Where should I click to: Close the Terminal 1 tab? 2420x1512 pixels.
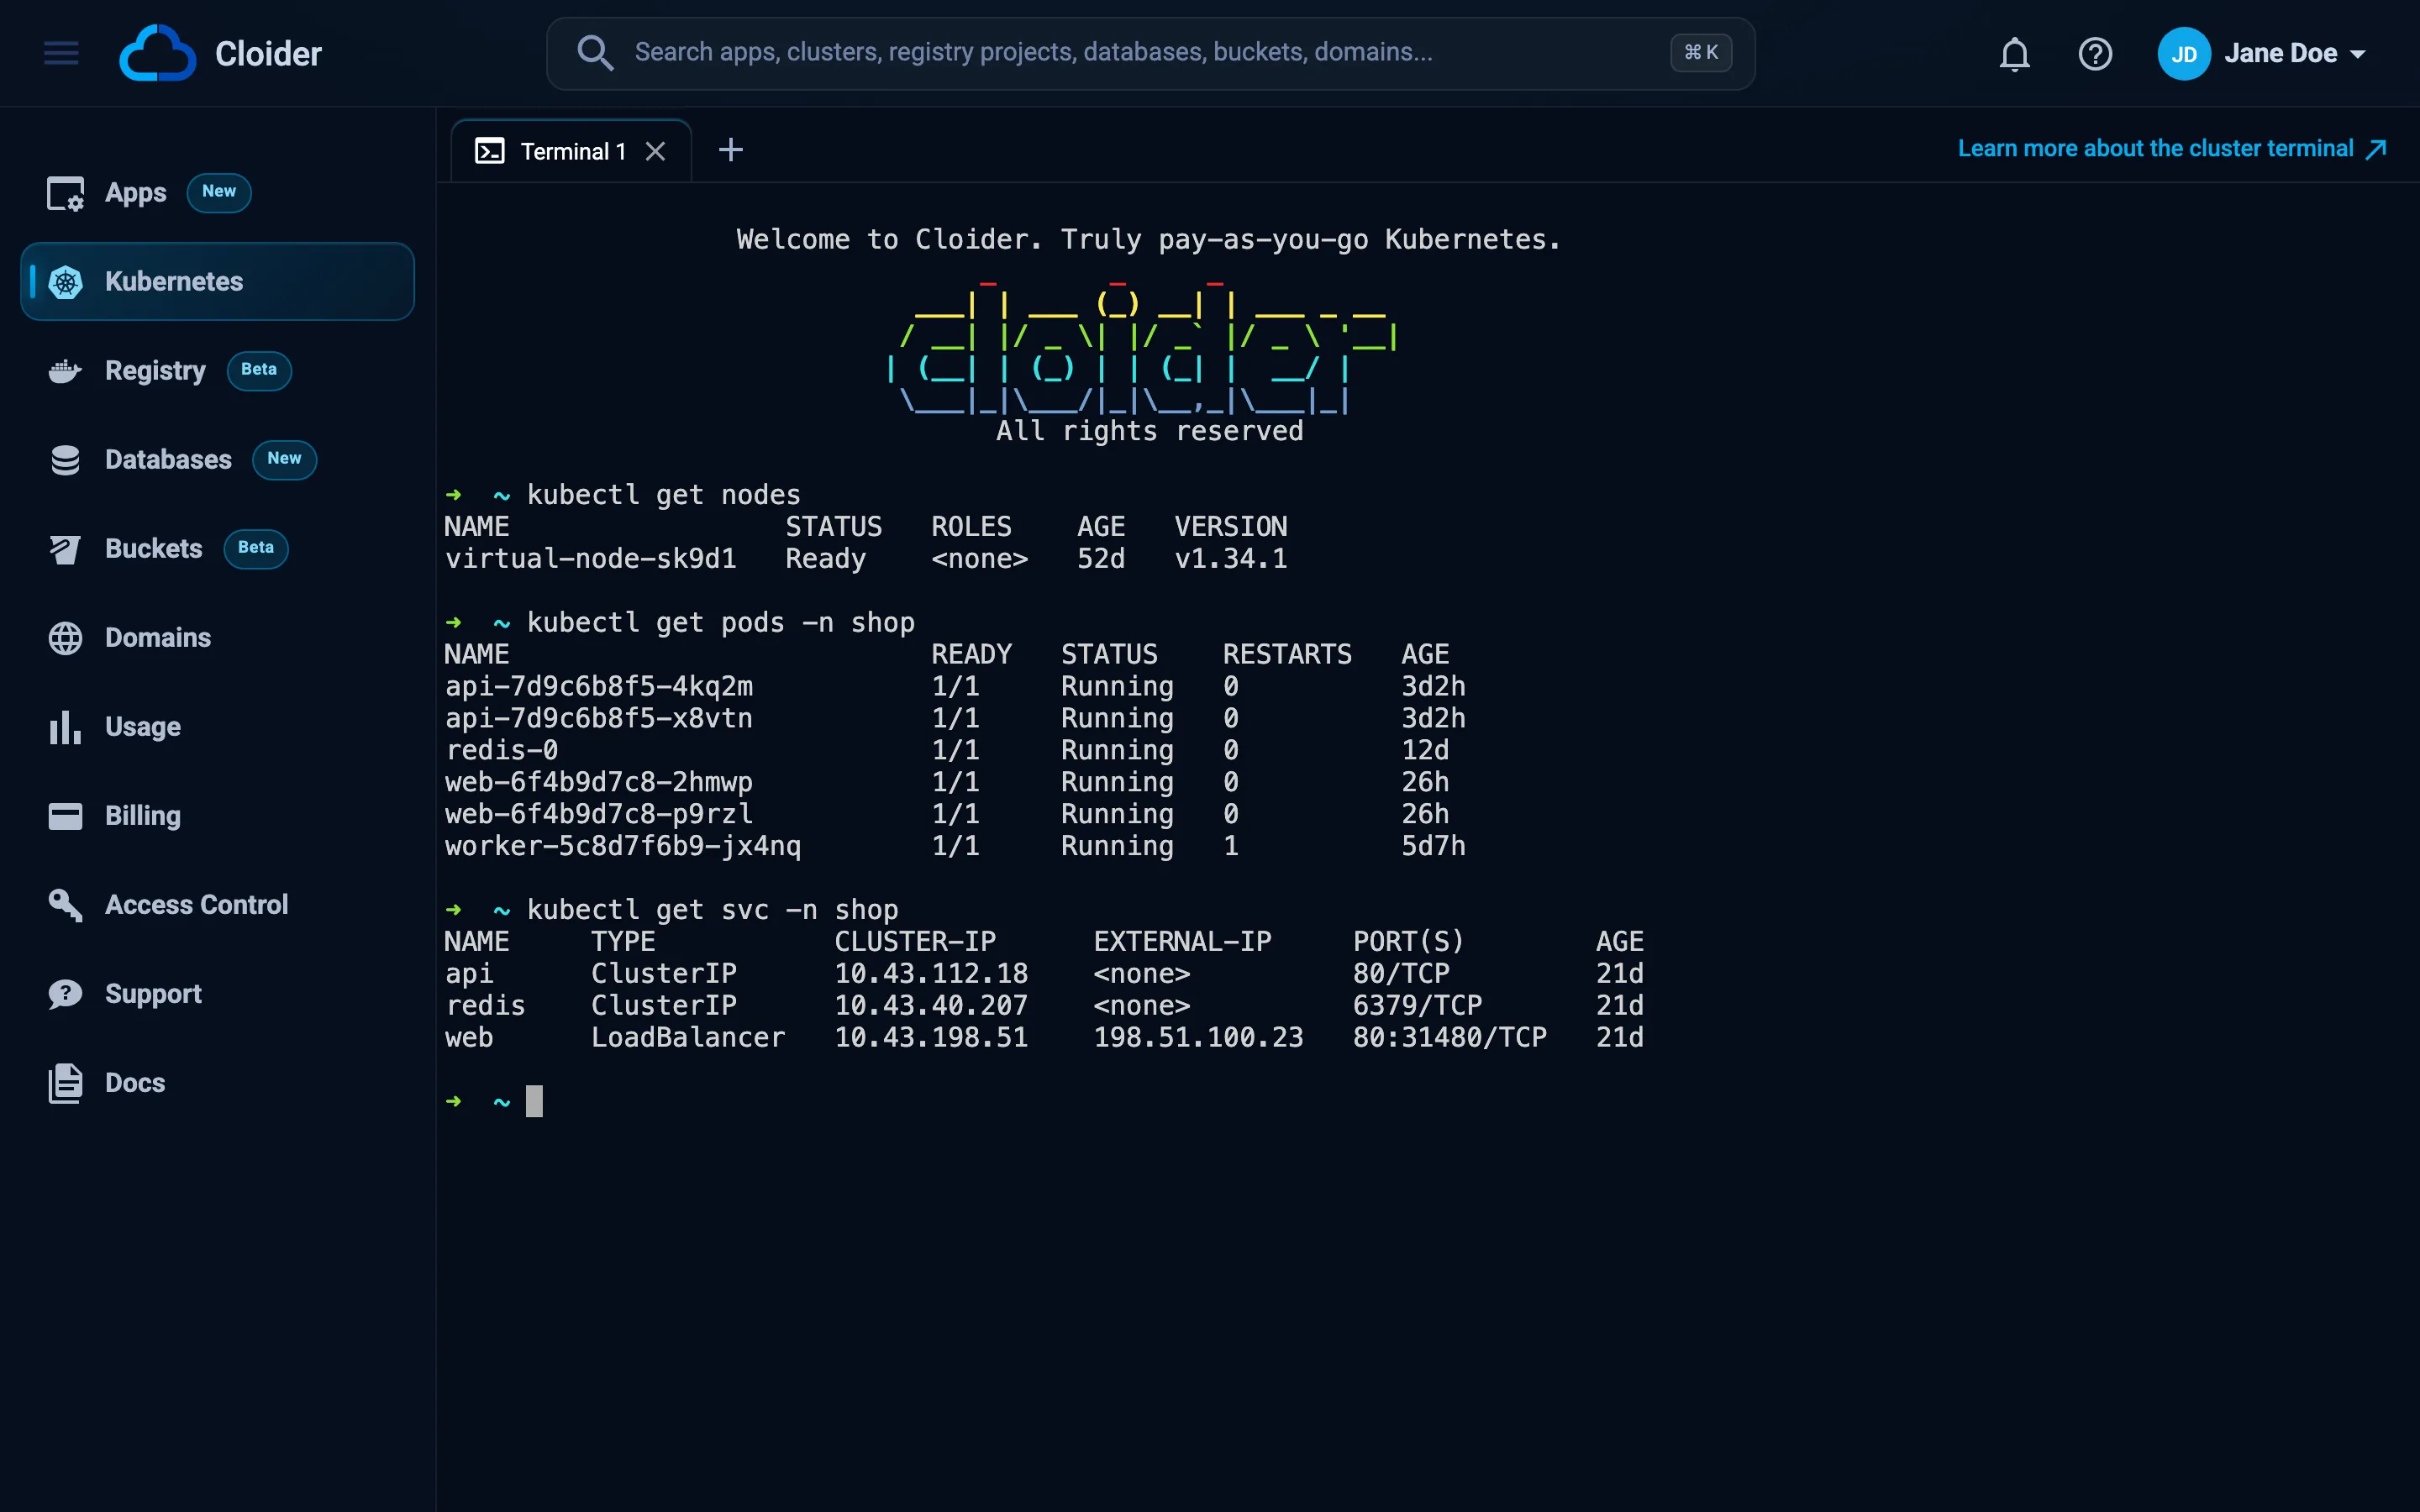click(655, 151)
